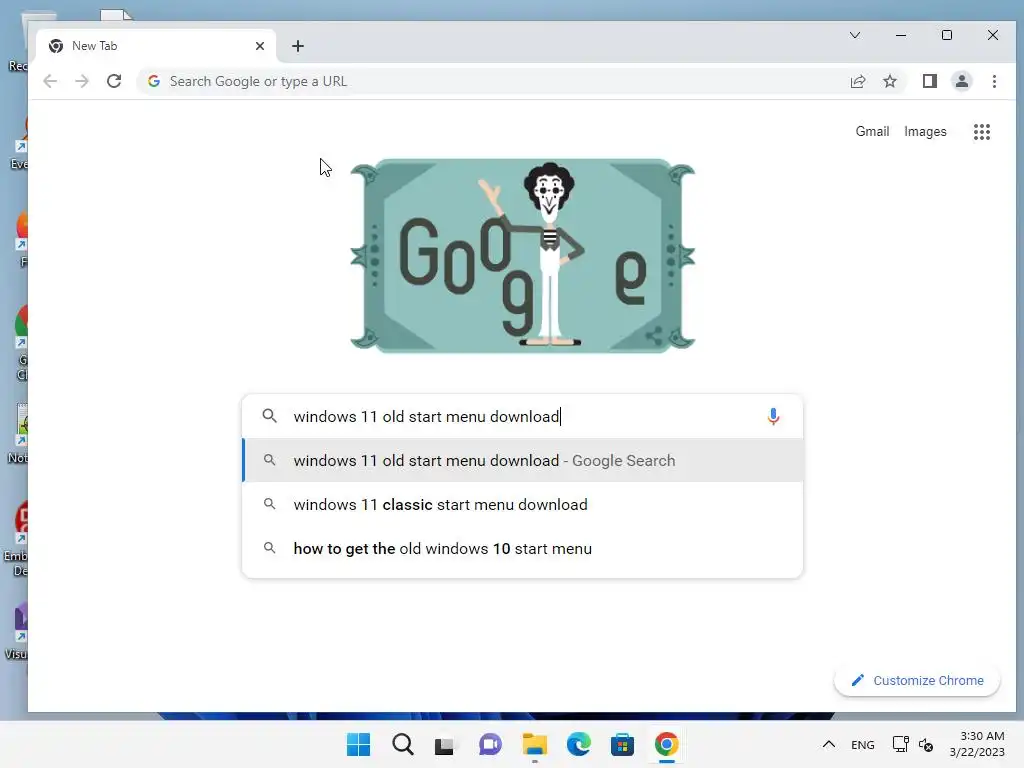Open the profile avatar icon
1024x768 pixels.
(x=961, y=81)
